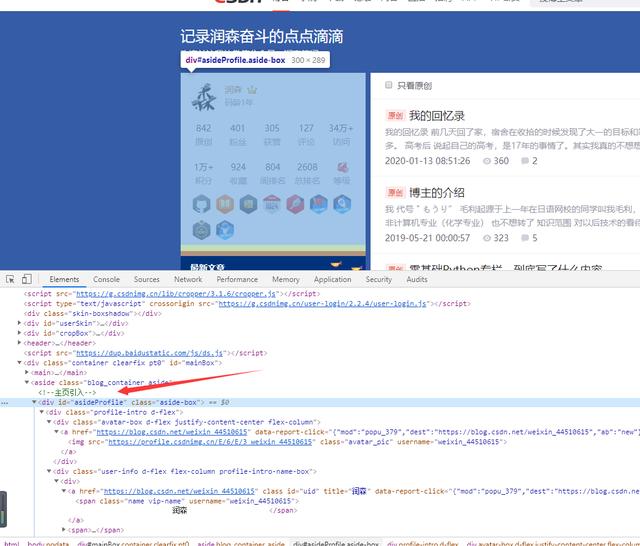This screenshot has height=546, width=640.
Task: Click the view count eye icon beside 360
Action: 487,161
